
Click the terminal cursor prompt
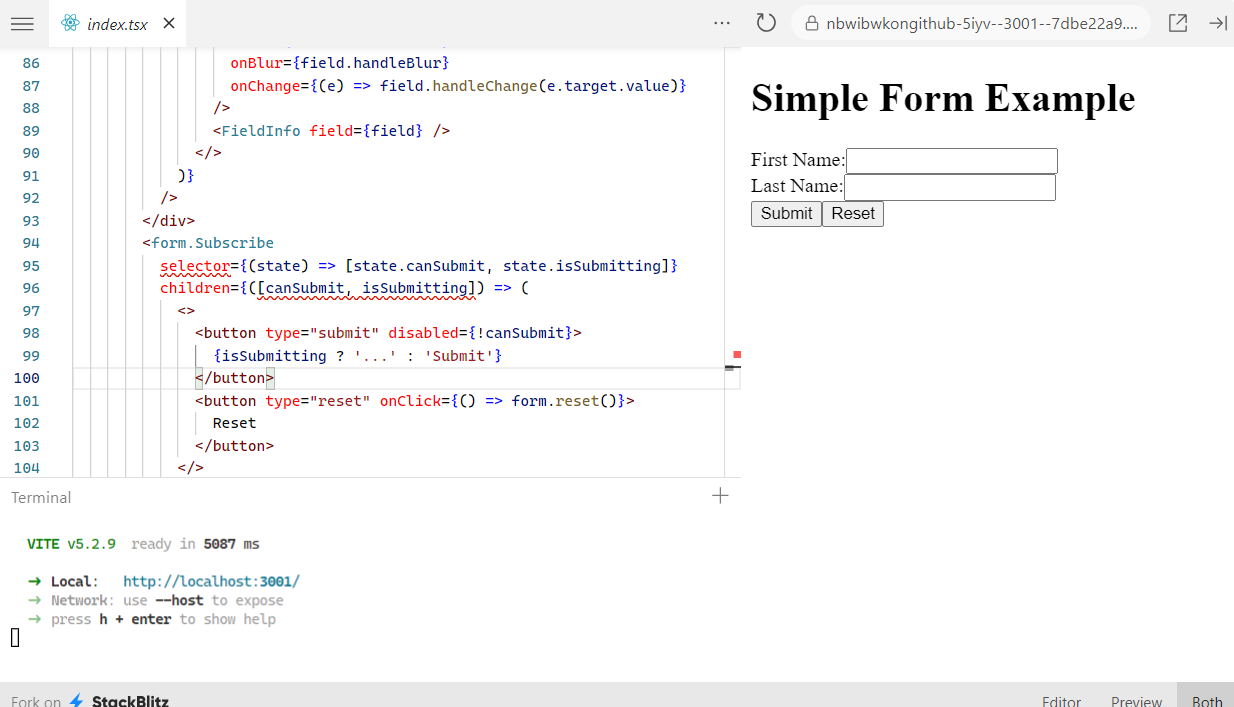[15, 637]
